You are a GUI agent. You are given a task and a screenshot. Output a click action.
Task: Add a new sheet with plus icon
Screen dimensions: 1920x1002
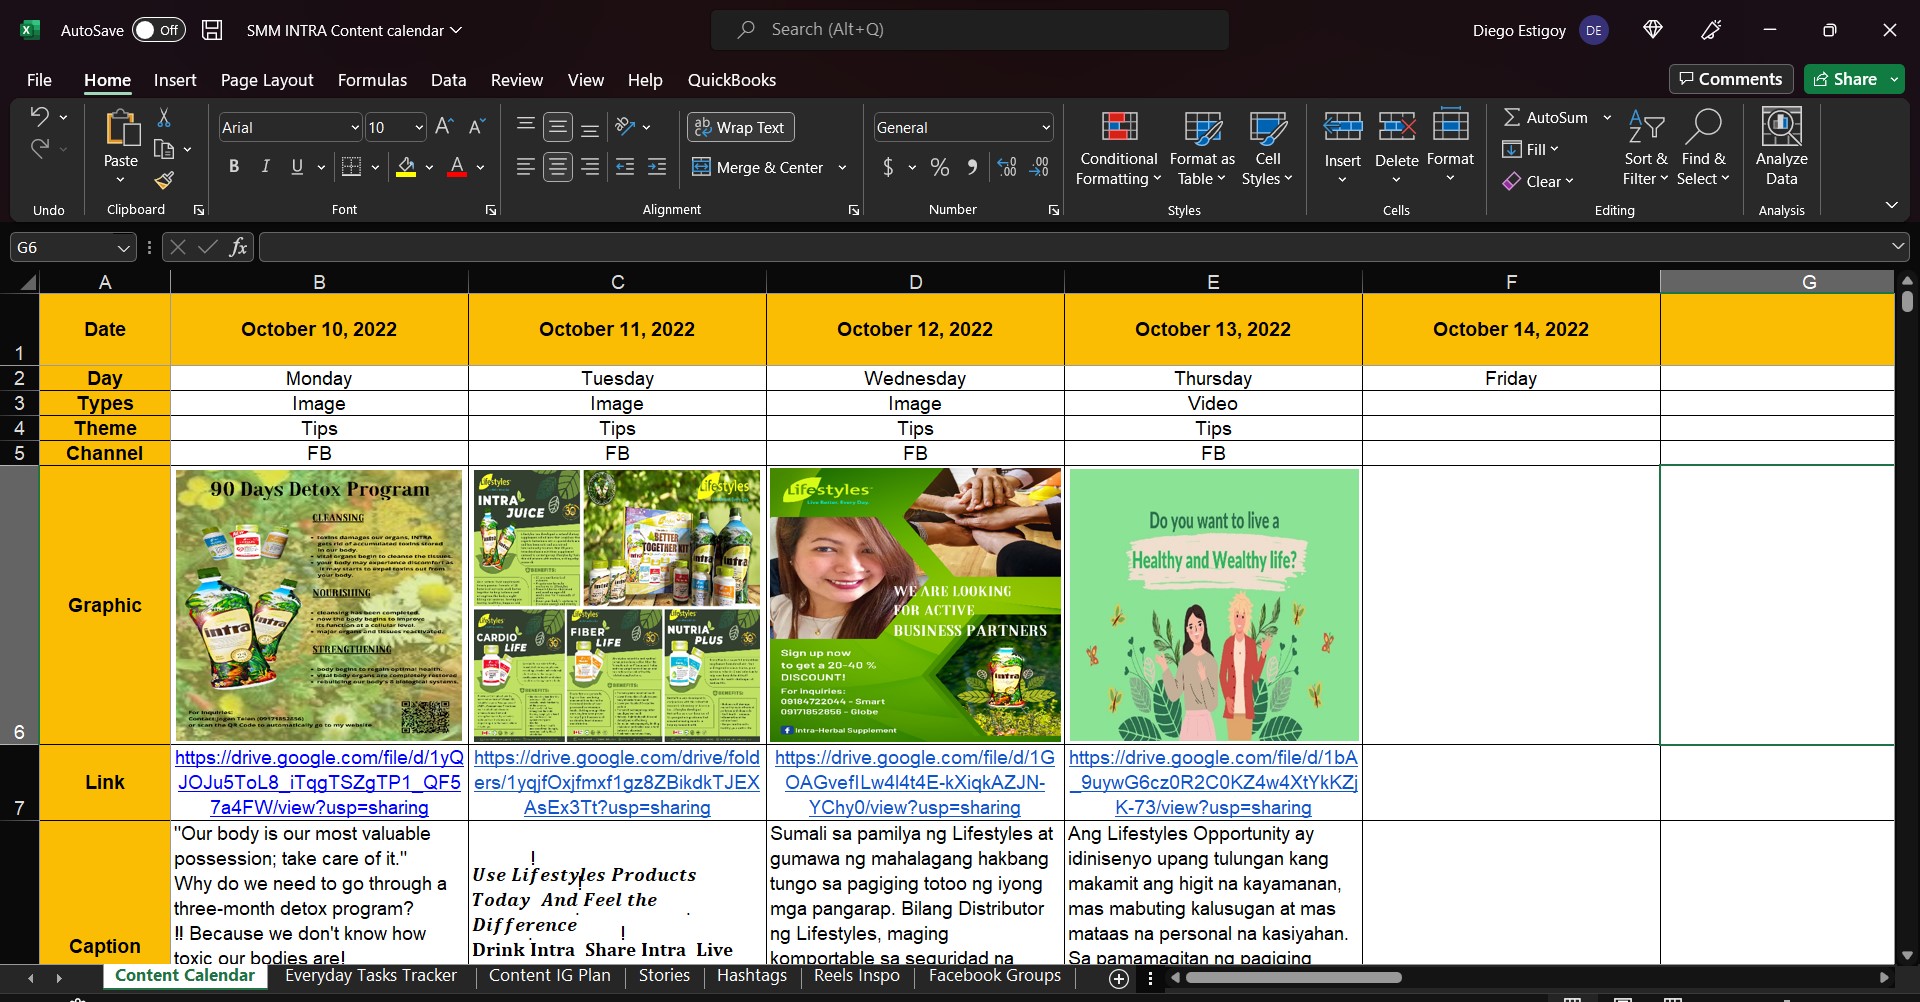[x=1119, y=978]
